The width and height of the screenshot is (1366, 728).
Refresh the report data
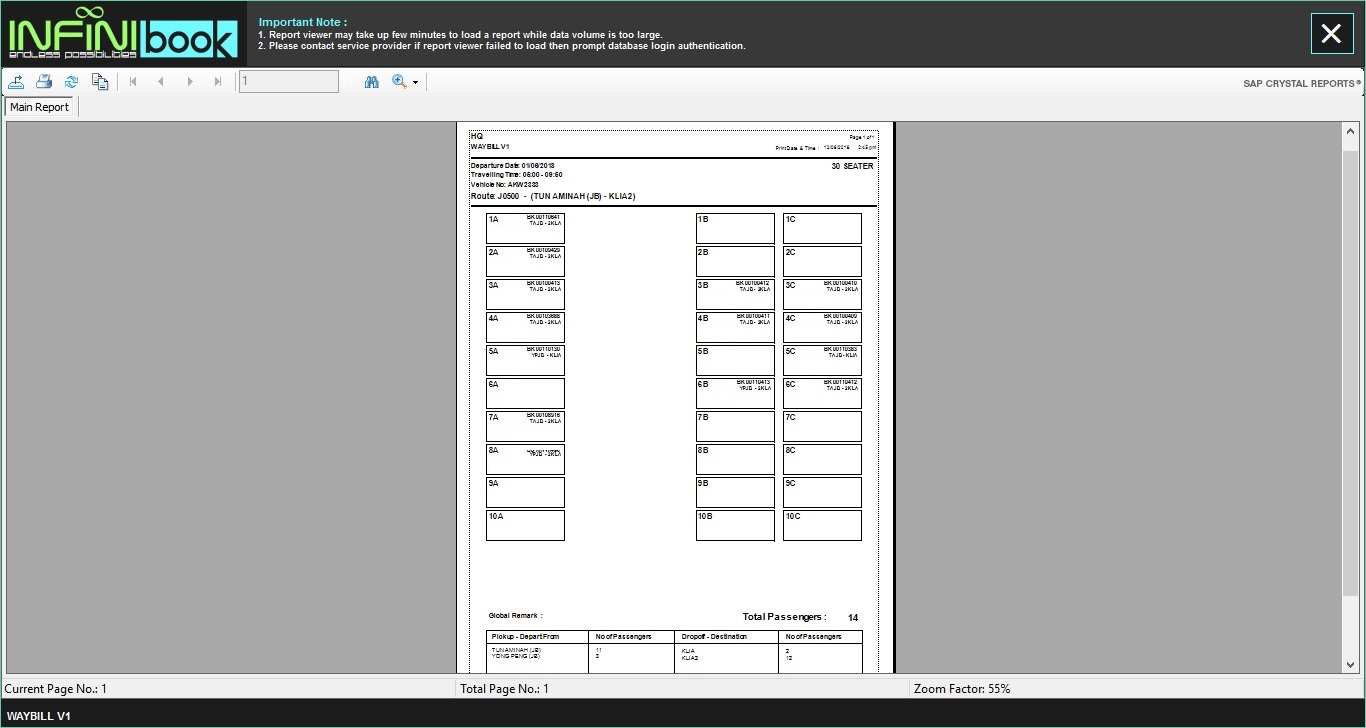click(x=71, y=82)
